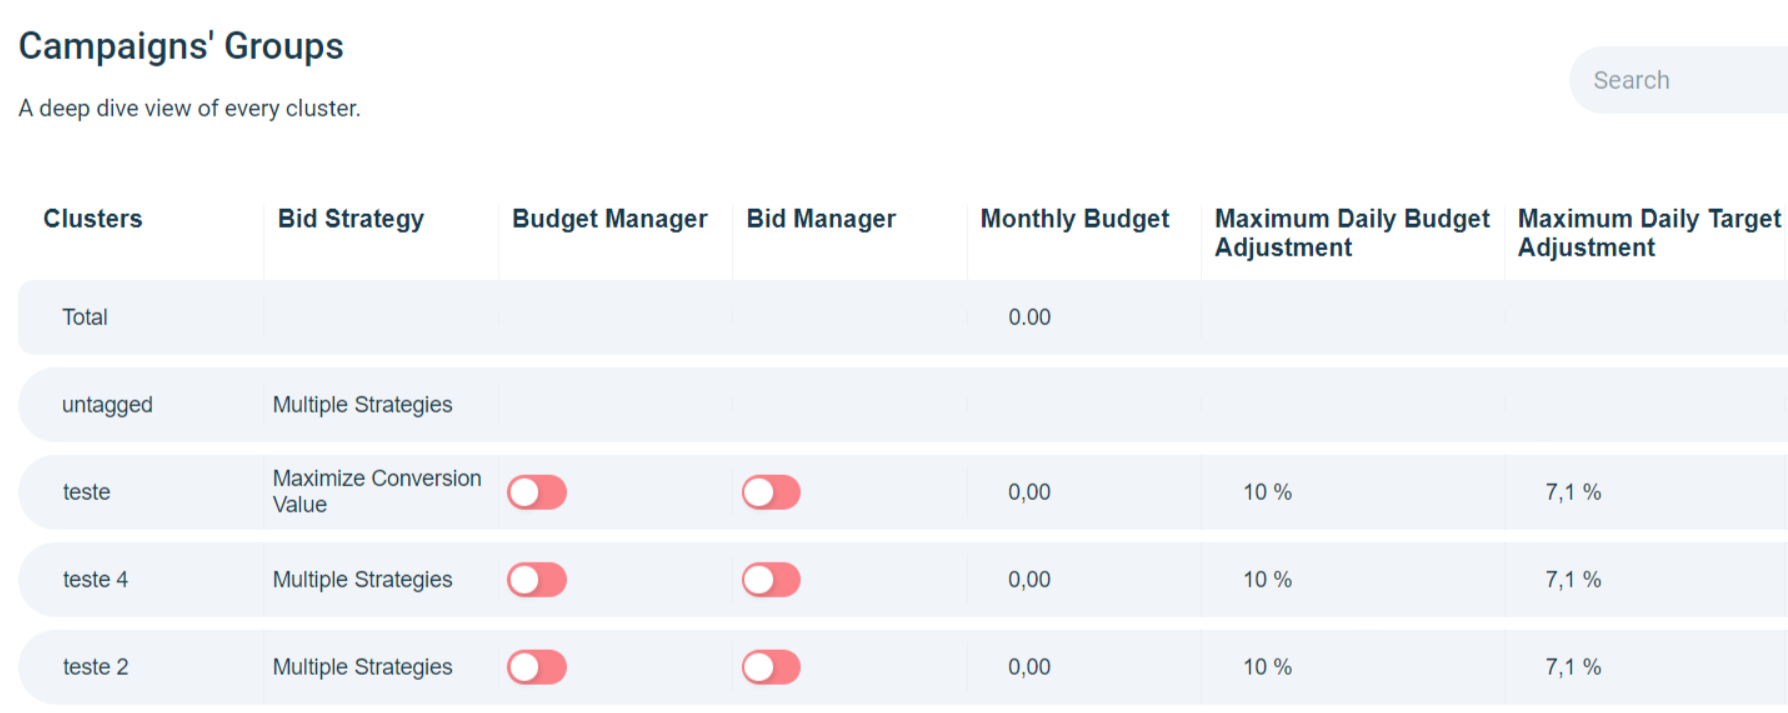Select the Monthly Budget column header
1788x713 pixels.
tap(1075, 219)
